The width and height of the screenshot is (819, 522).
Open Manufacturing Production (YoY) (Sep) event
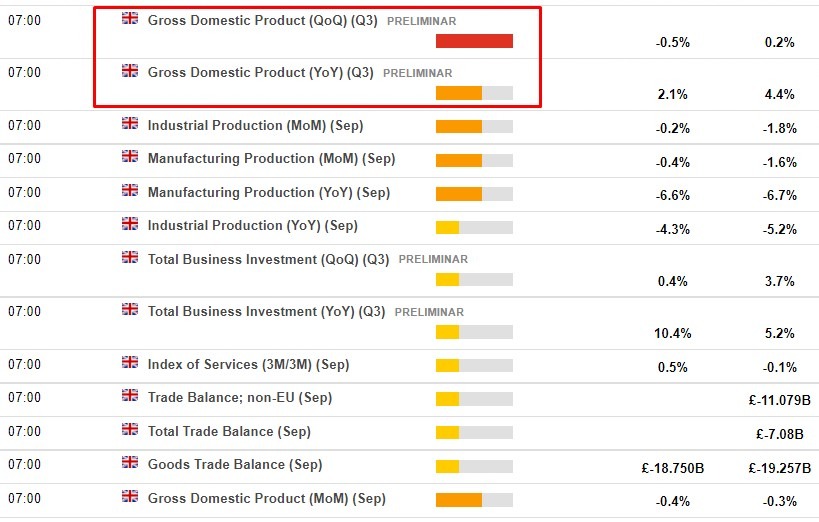[269, 193]
